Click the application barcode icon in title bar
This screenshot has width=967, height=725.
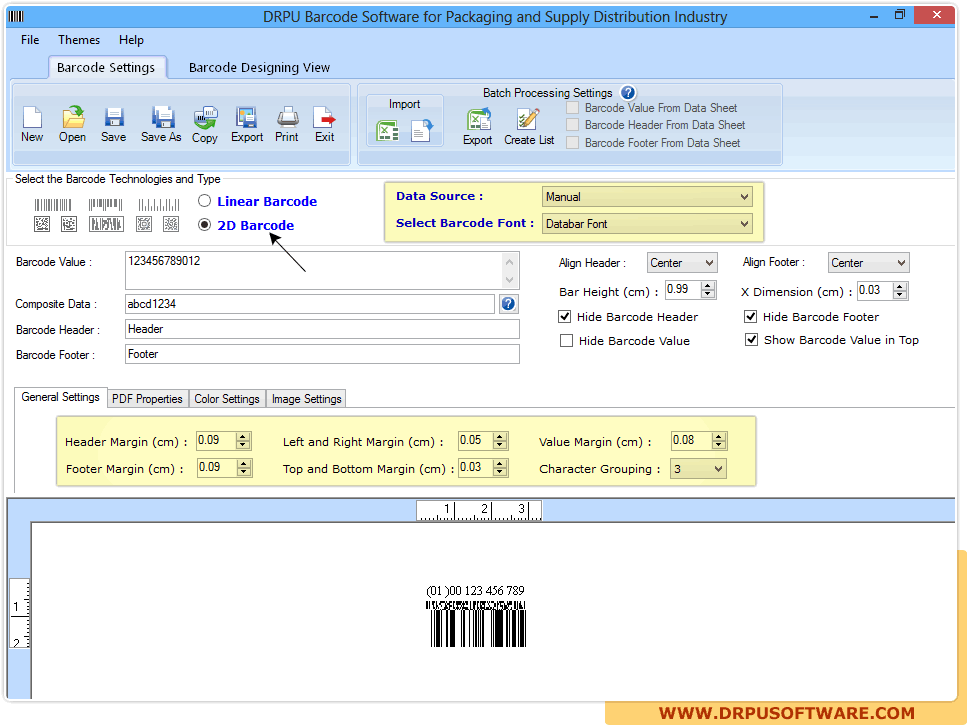pos(17,16)
